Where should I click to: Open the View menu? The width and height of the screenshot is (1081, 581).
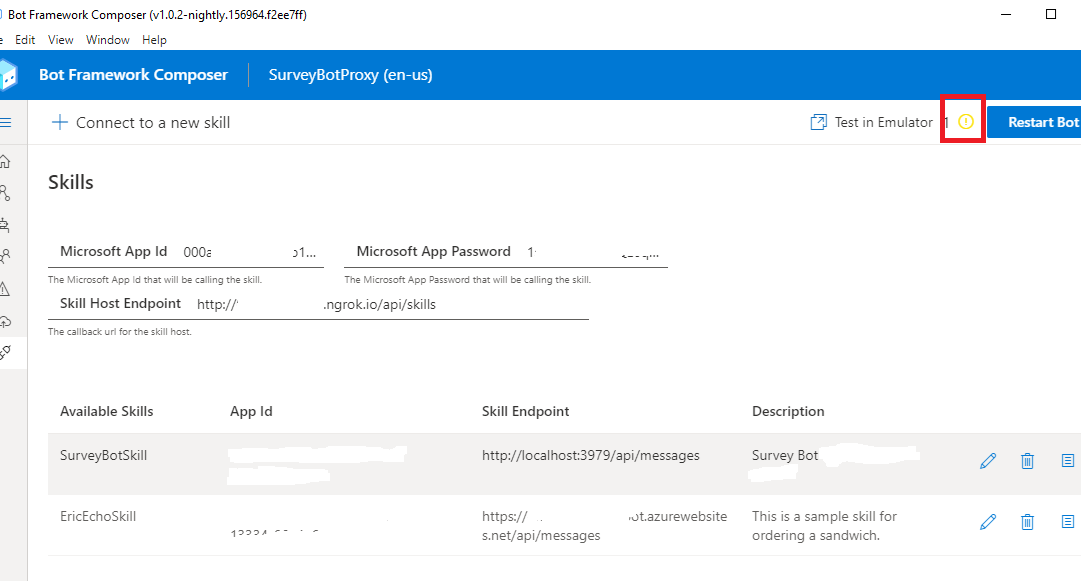[61, 40]
